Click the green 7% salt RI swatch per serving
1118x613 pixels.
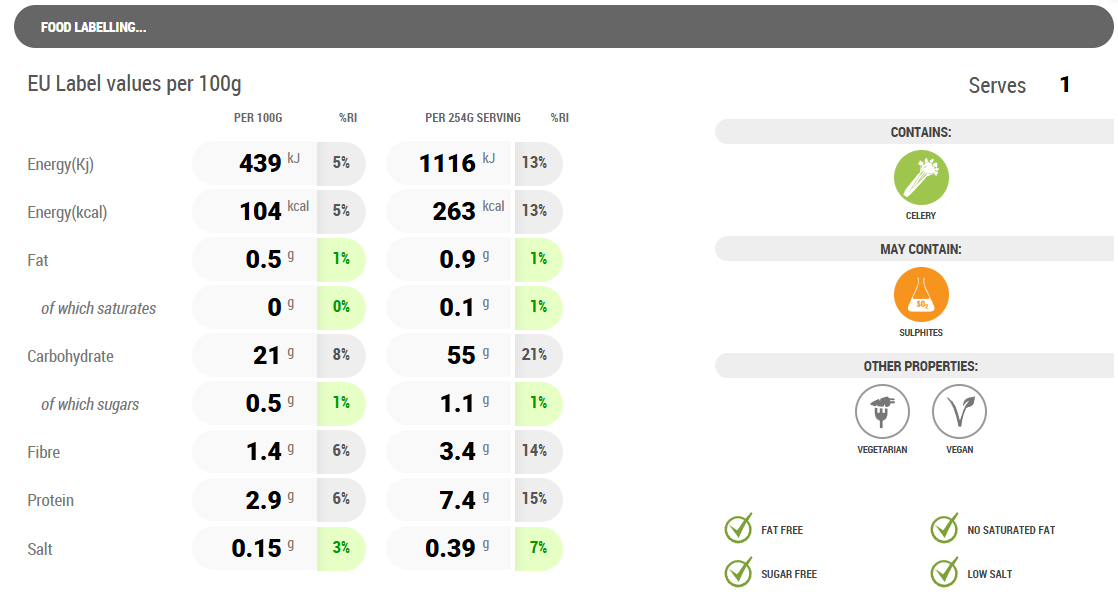click(538, 548)
